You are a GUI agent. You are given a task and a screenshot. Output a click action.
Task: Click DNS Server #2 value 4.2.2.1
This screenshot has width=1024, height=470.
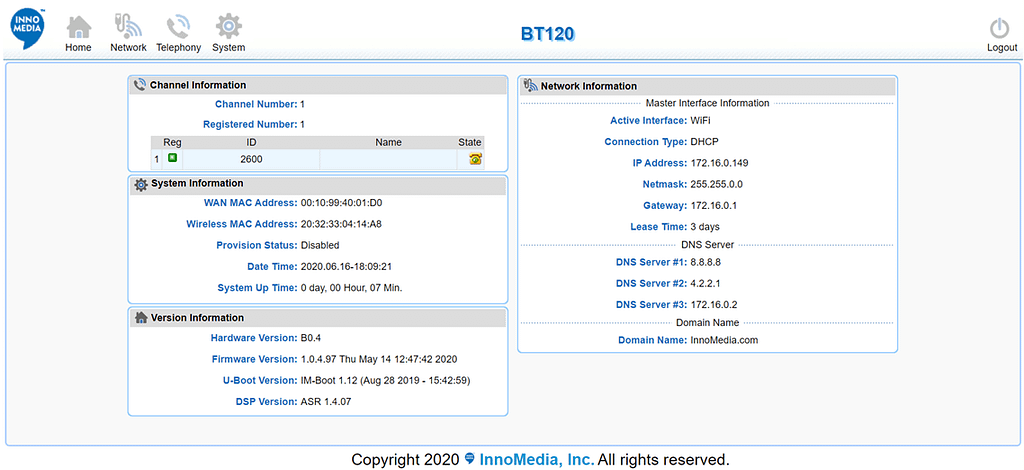point(705,283)
